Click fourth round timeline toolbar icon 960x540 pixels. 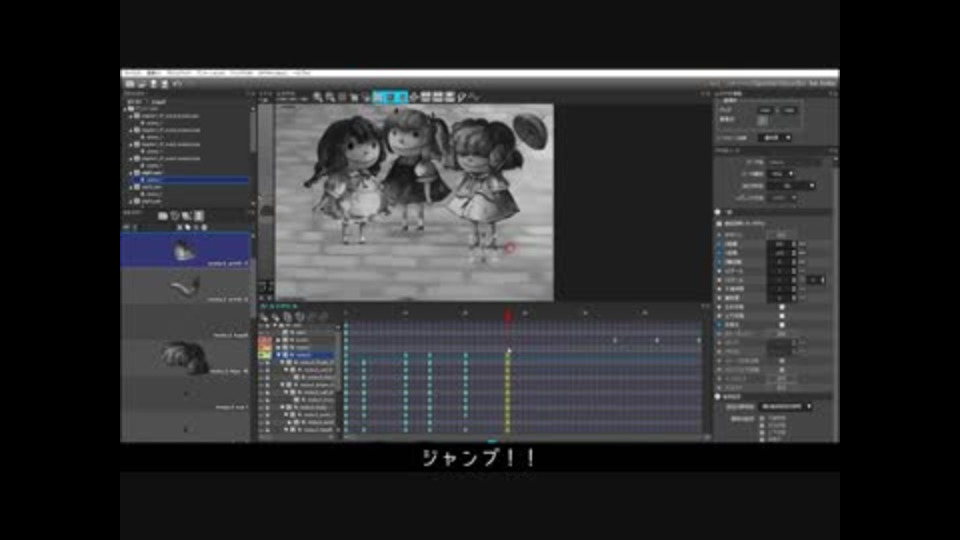tap(299, 317)
